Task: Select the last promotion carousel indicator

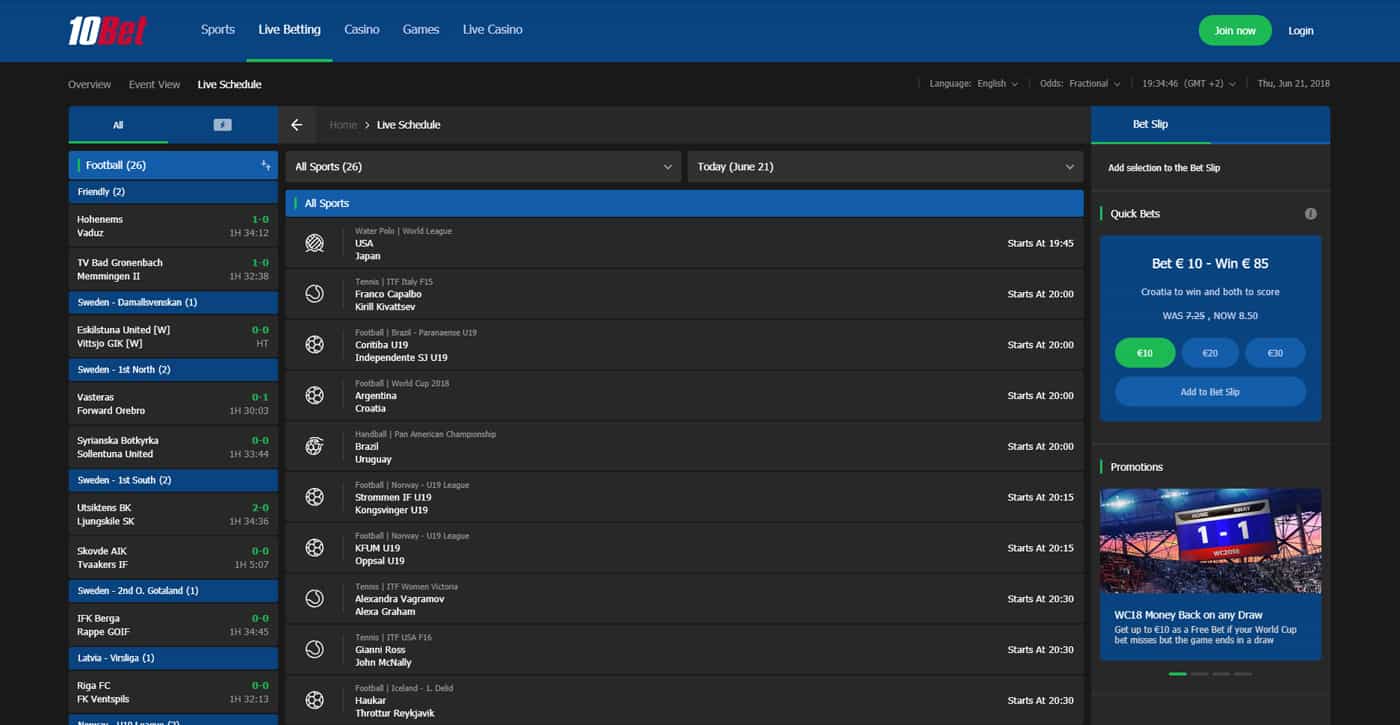Action: (1243, 674)
